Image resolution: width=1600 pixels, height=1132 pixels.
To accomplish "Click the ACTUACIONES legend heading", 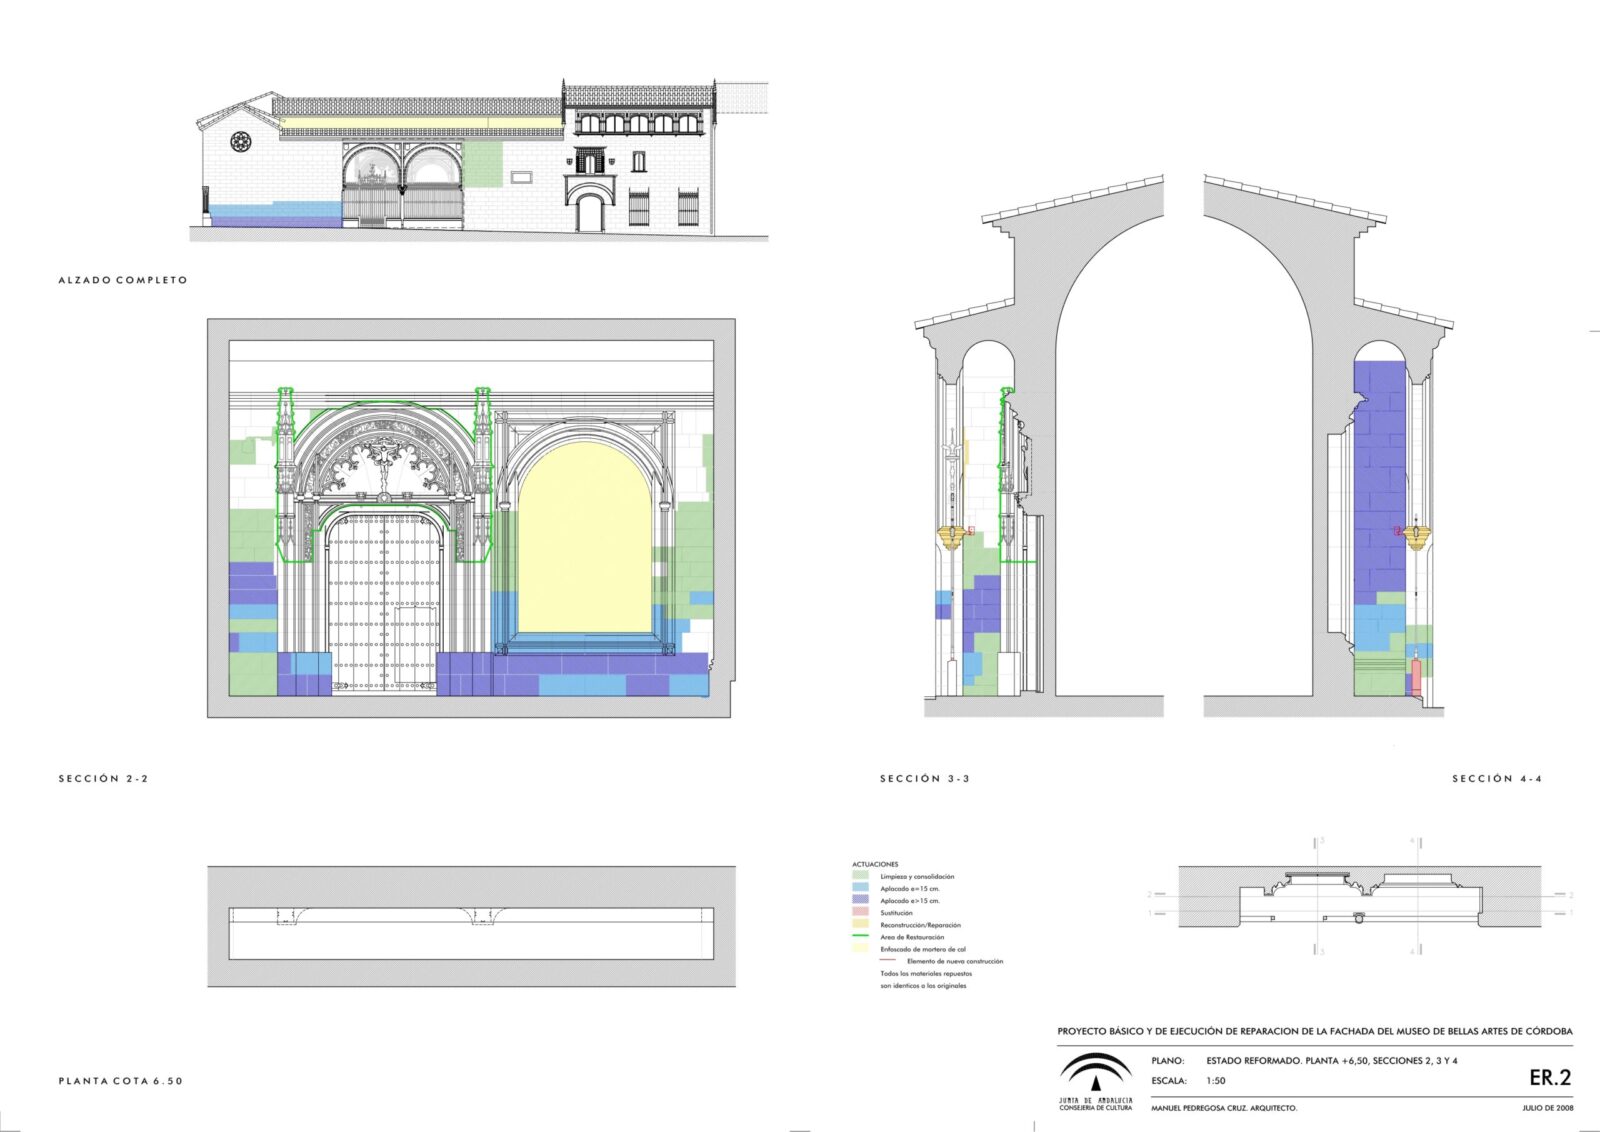I will click(x=875, y=864).
